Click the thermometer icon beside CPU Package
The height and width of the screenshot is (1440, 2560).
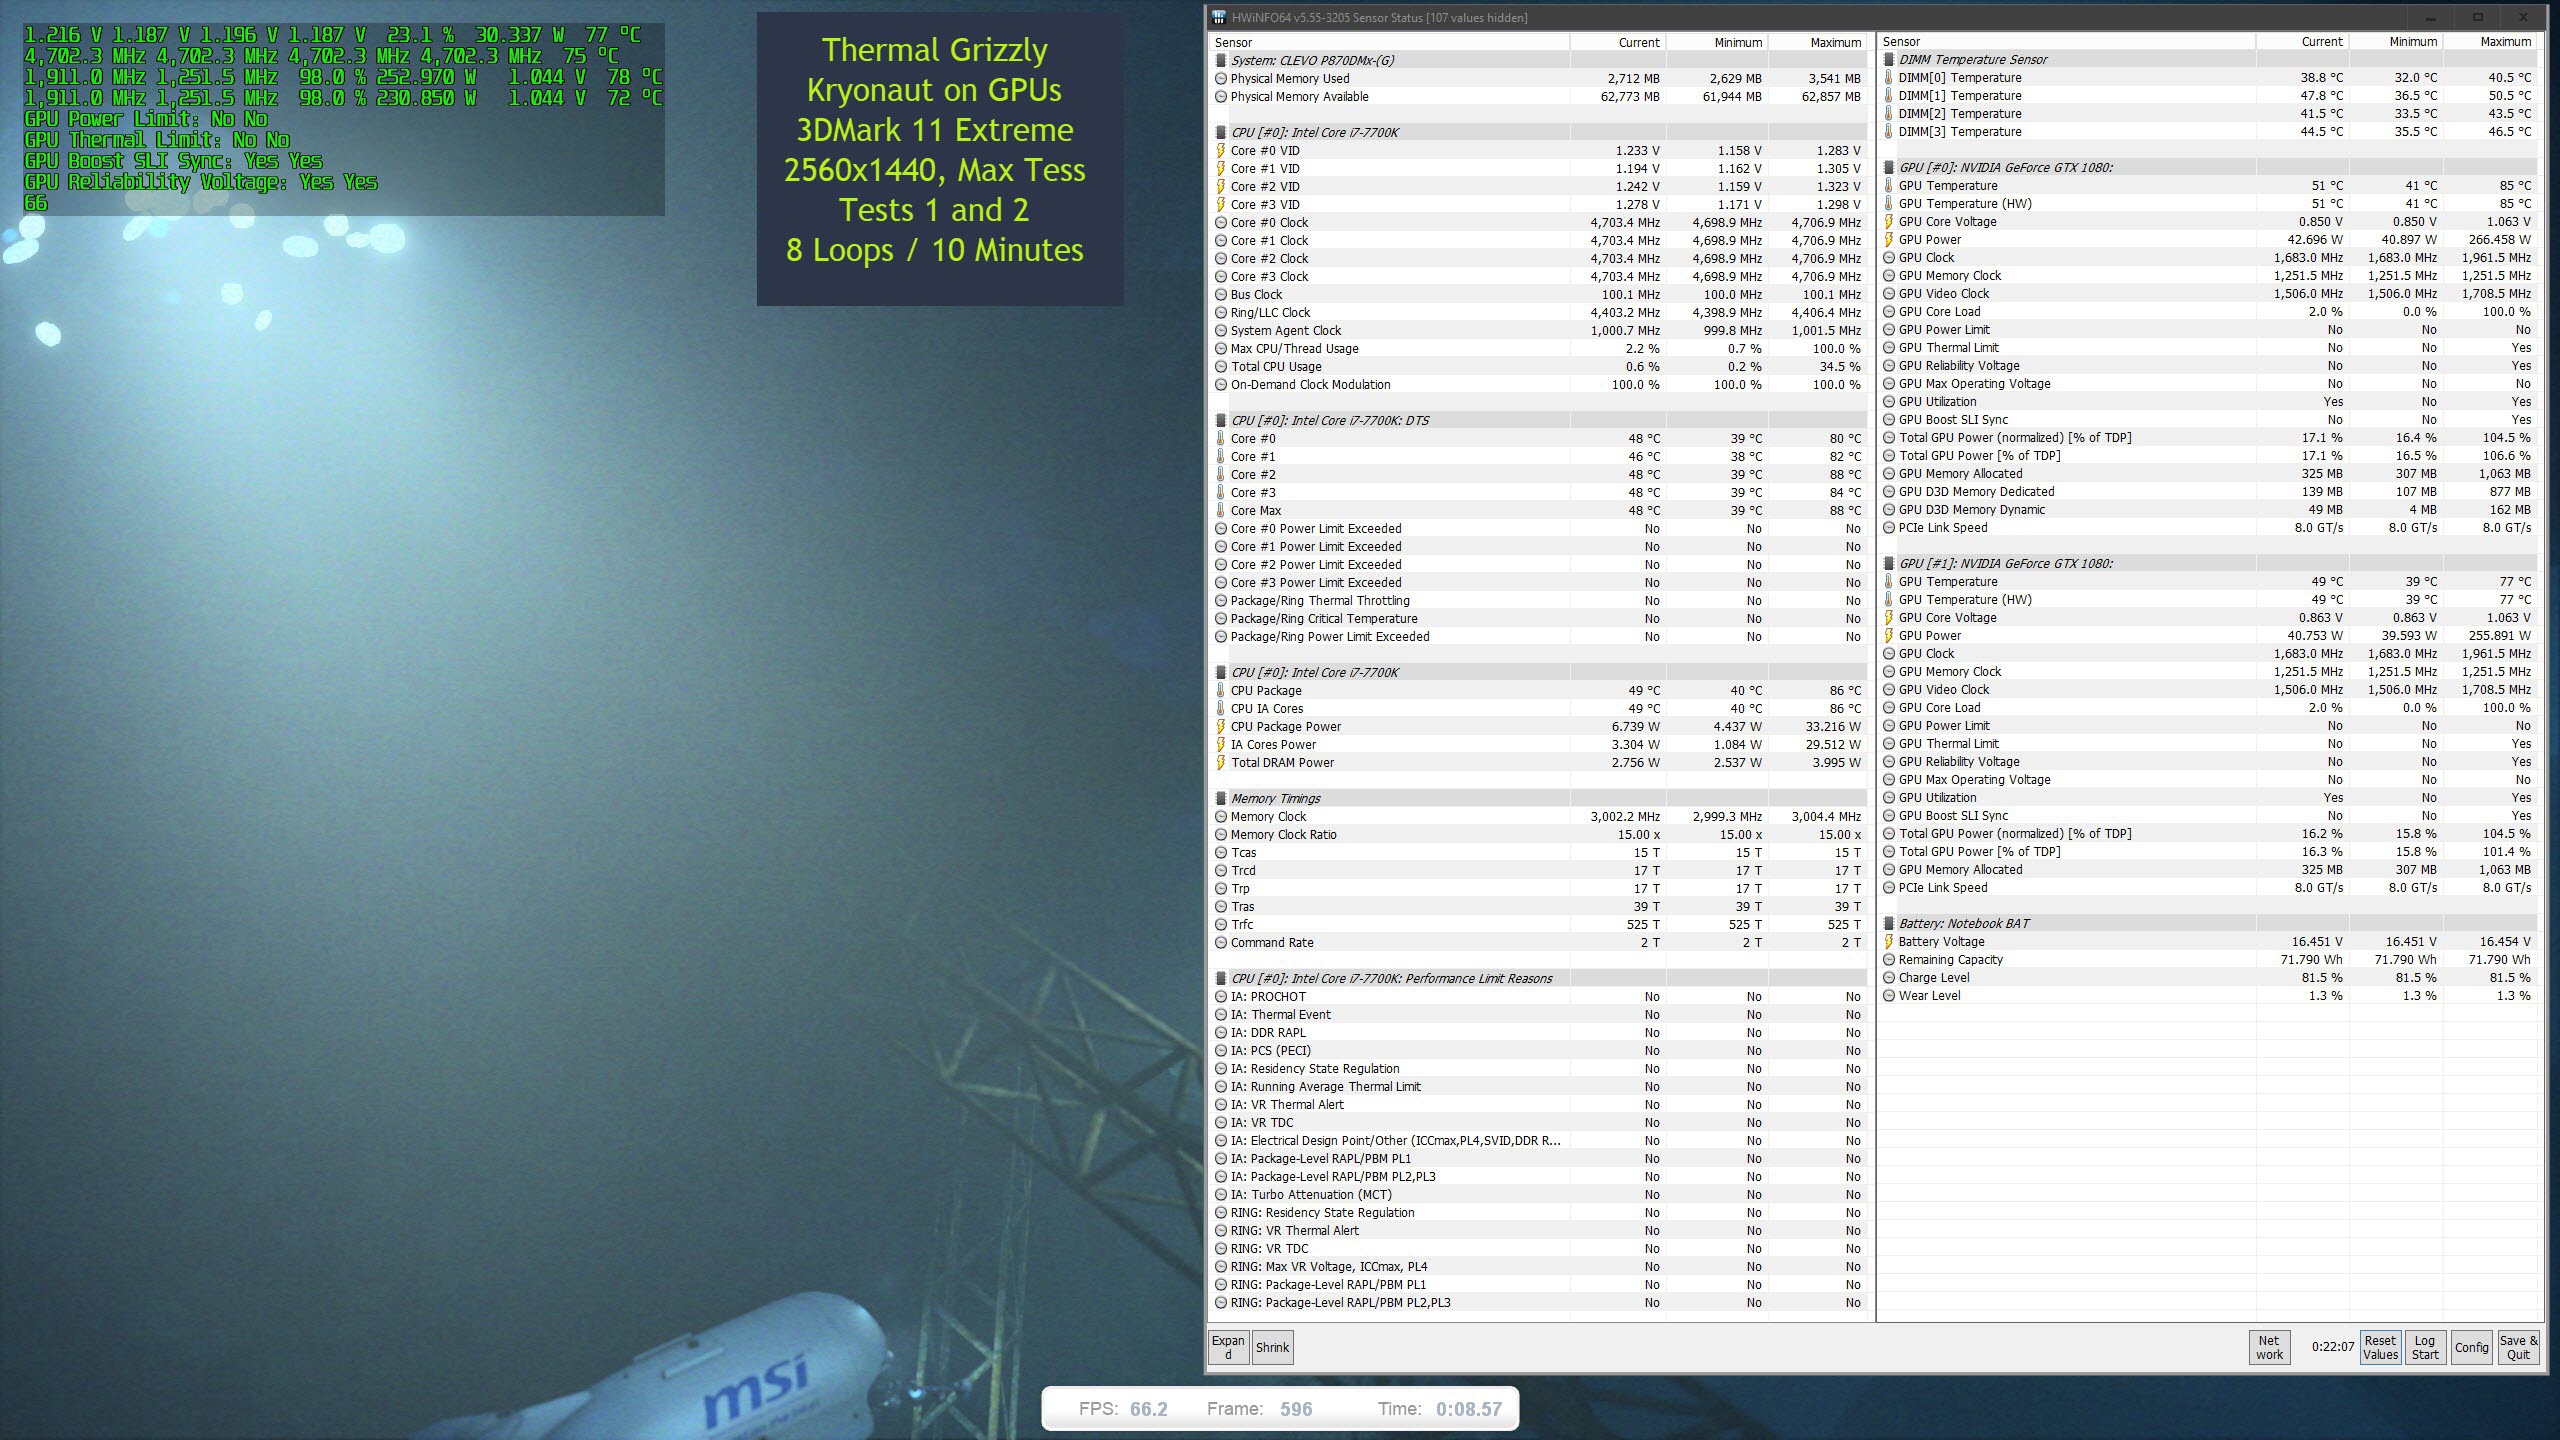point(1220,690)
